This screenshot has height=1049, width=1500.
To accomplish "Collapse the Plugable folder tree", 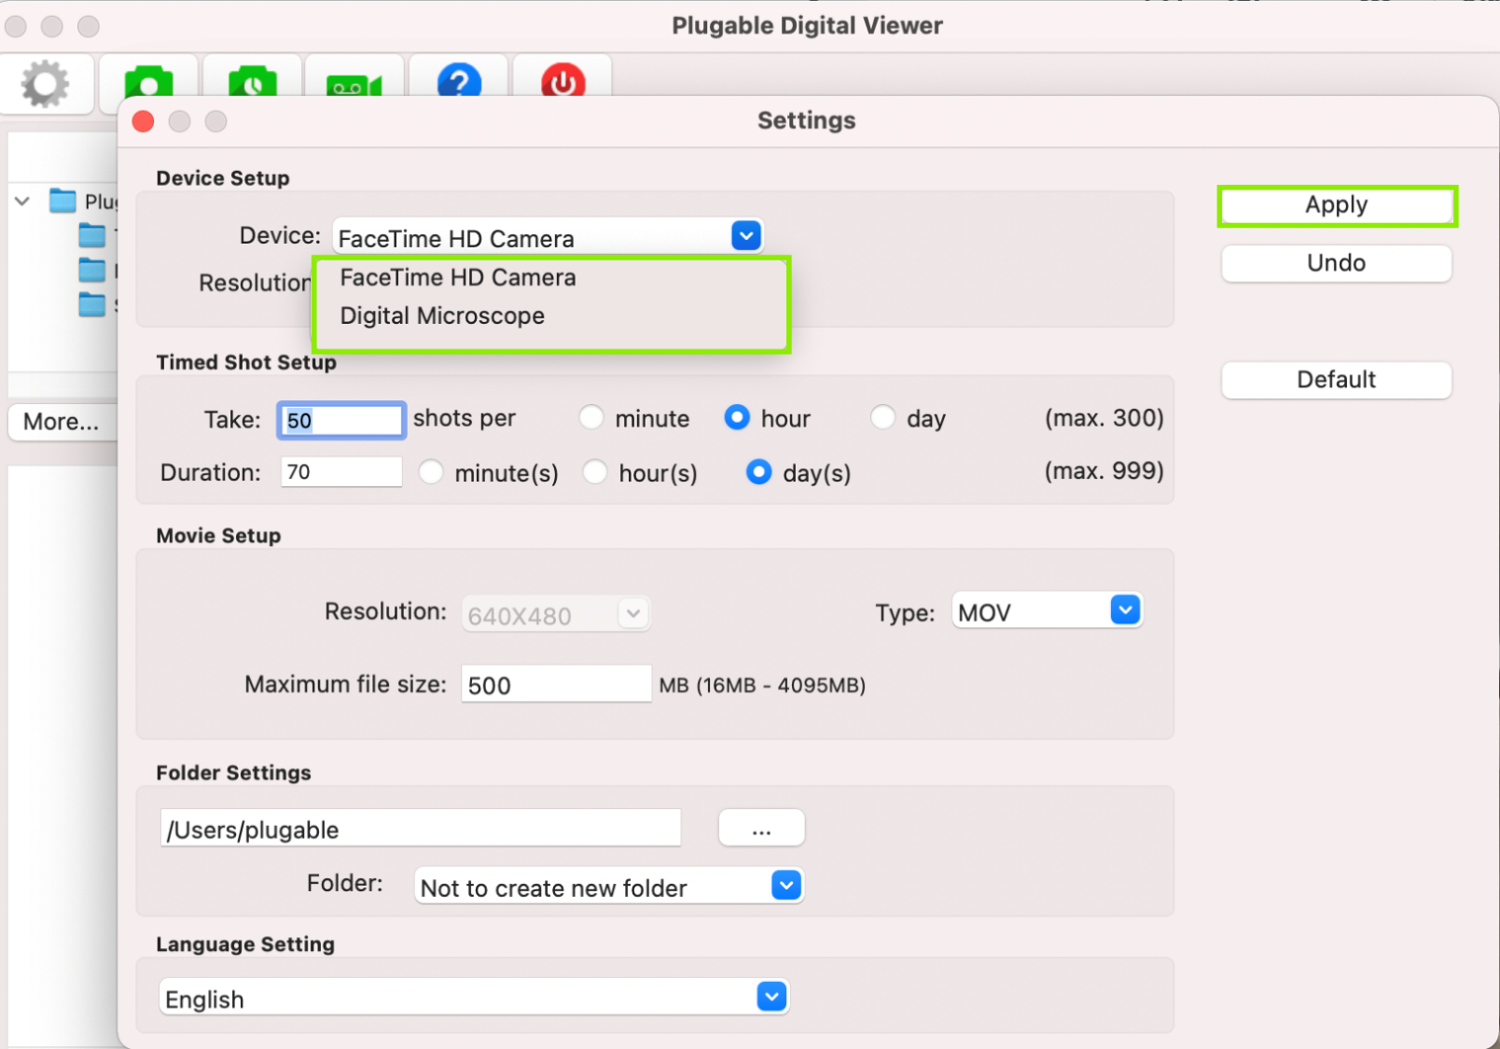I will click(22, 201).
